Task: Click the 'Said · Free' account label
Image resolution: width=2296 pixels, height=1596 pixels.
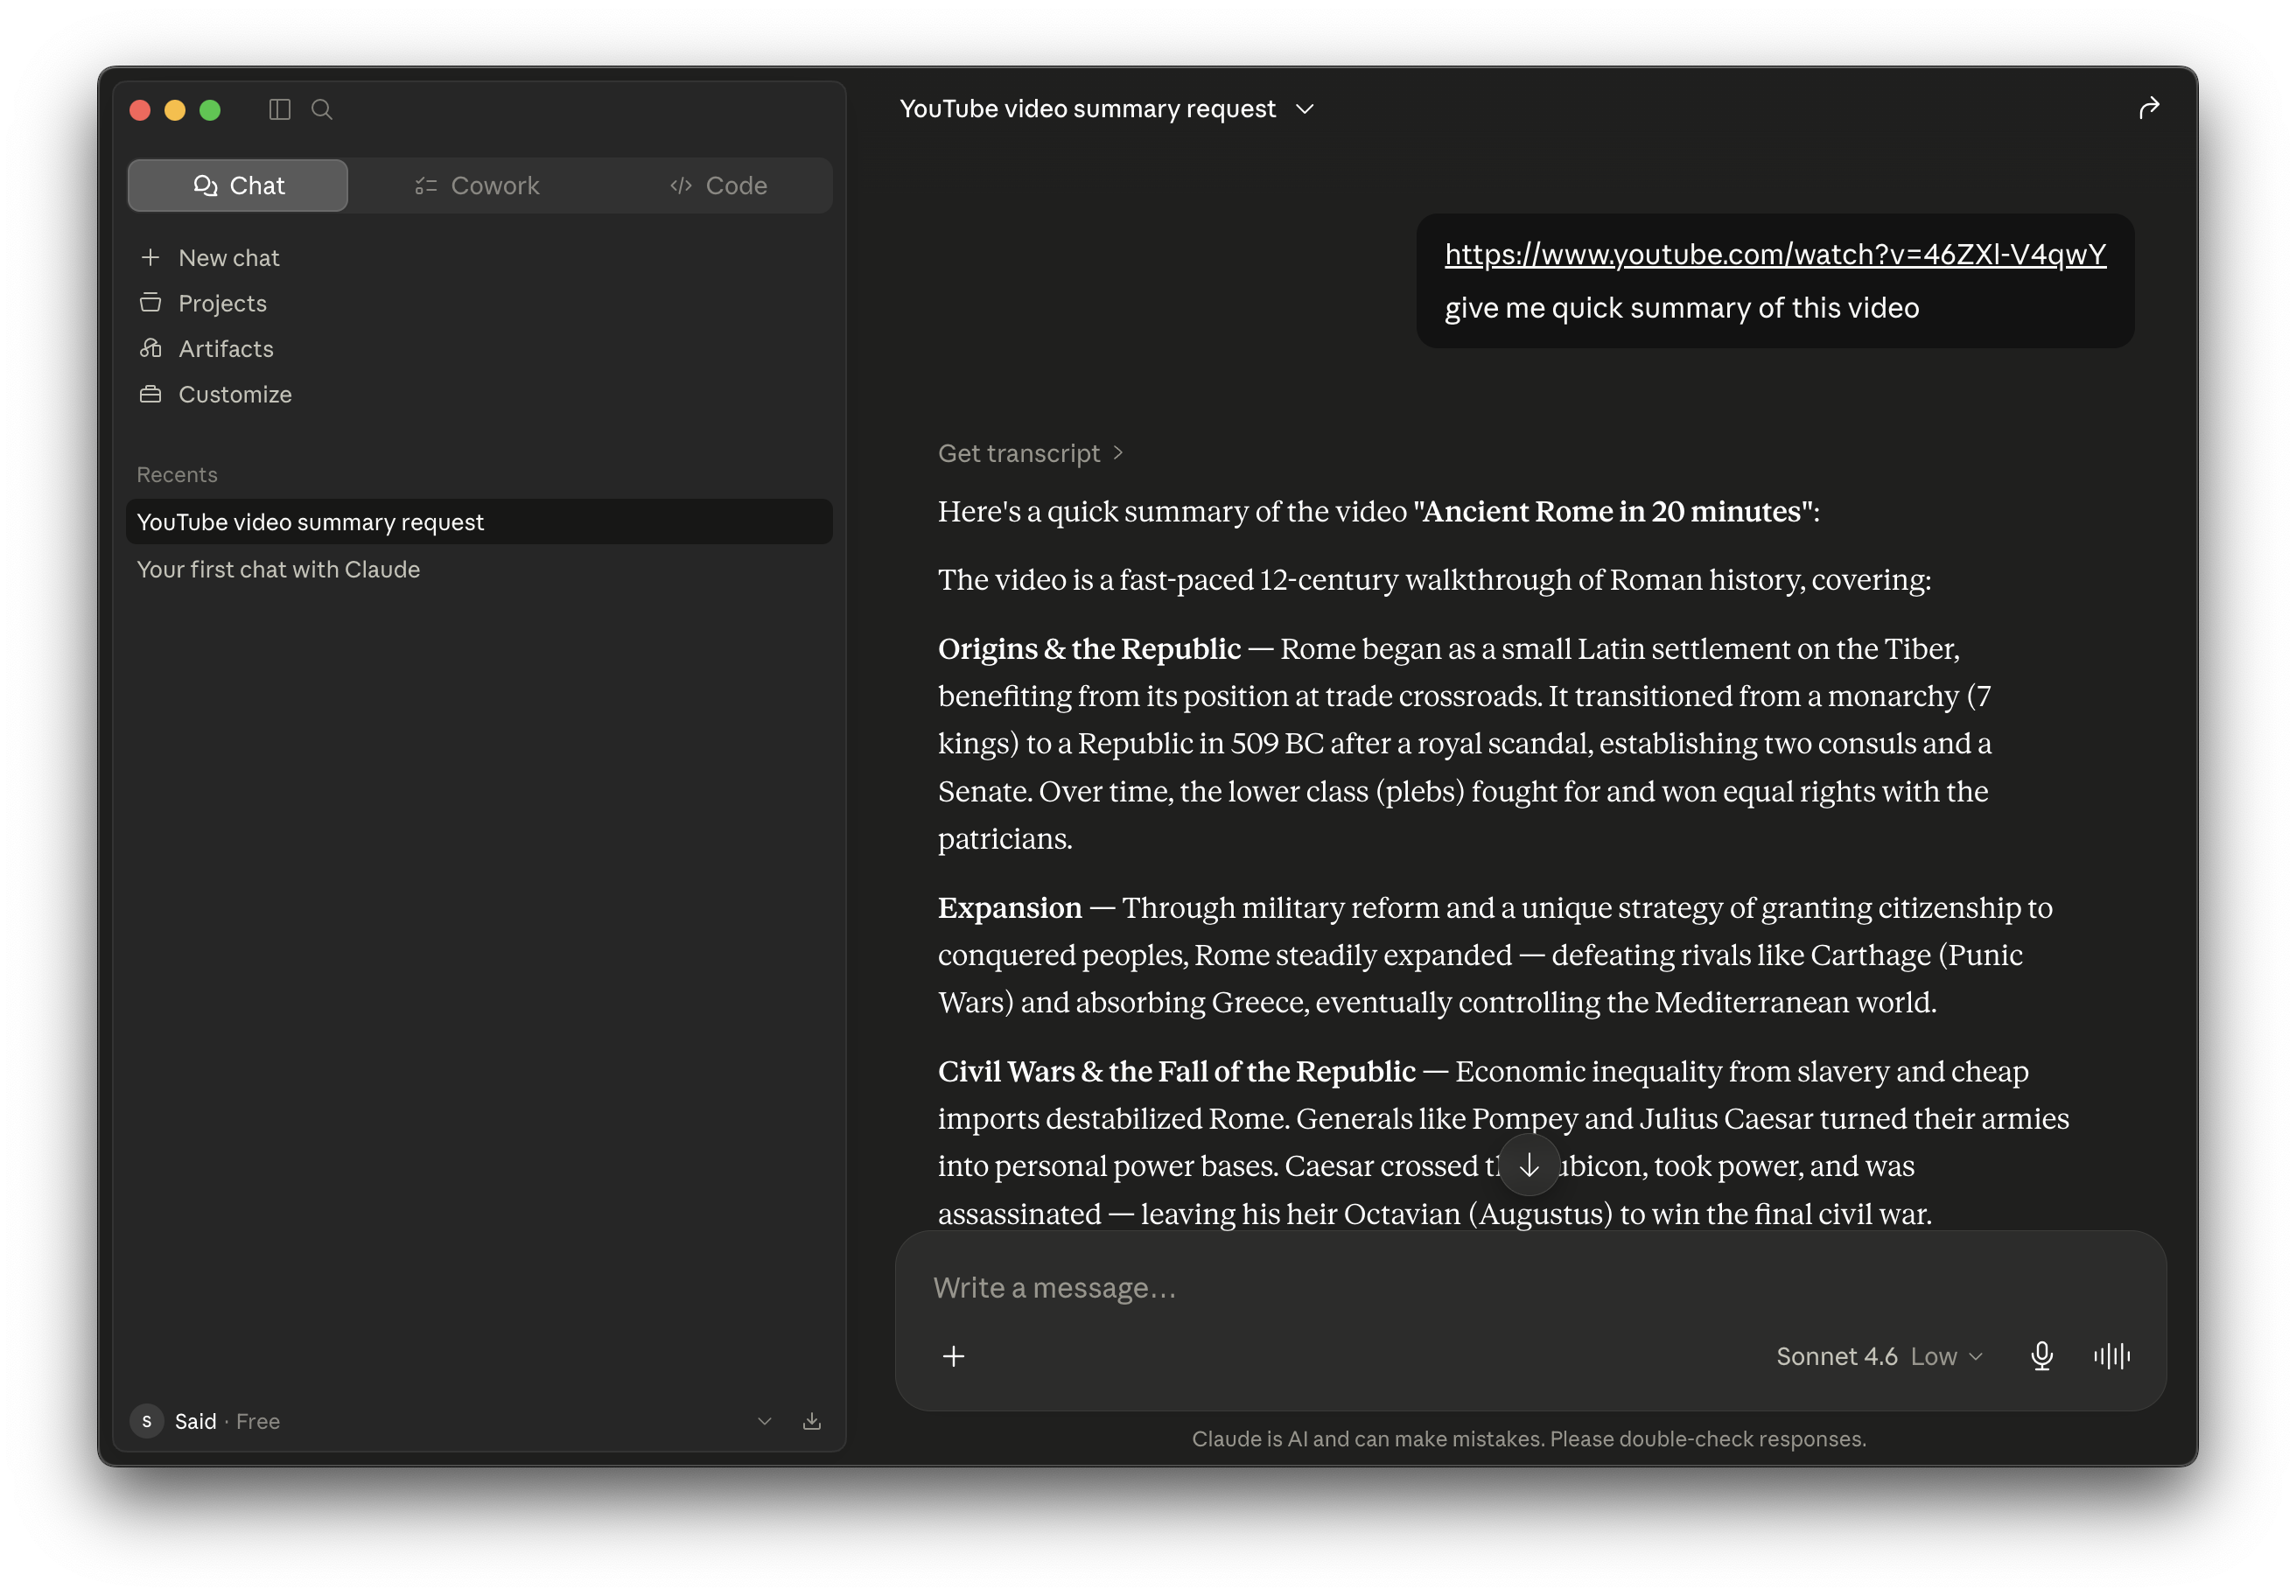Action: 227,1421
